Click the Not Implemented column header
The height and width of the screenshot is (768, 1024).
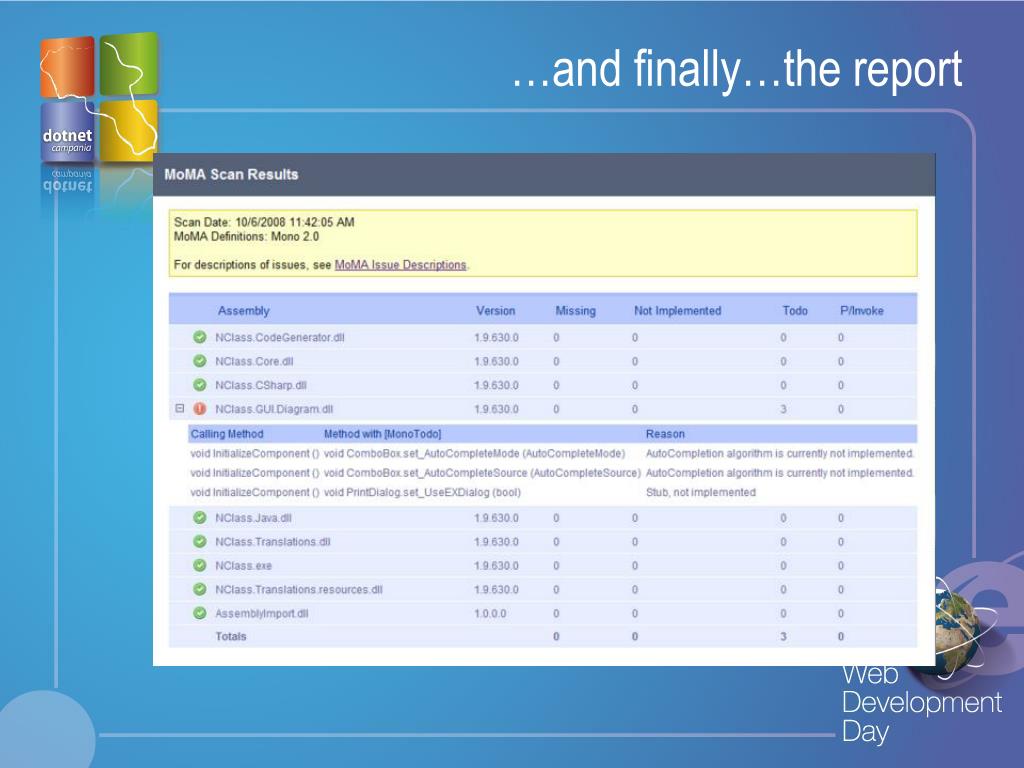[x=677, y=311]
